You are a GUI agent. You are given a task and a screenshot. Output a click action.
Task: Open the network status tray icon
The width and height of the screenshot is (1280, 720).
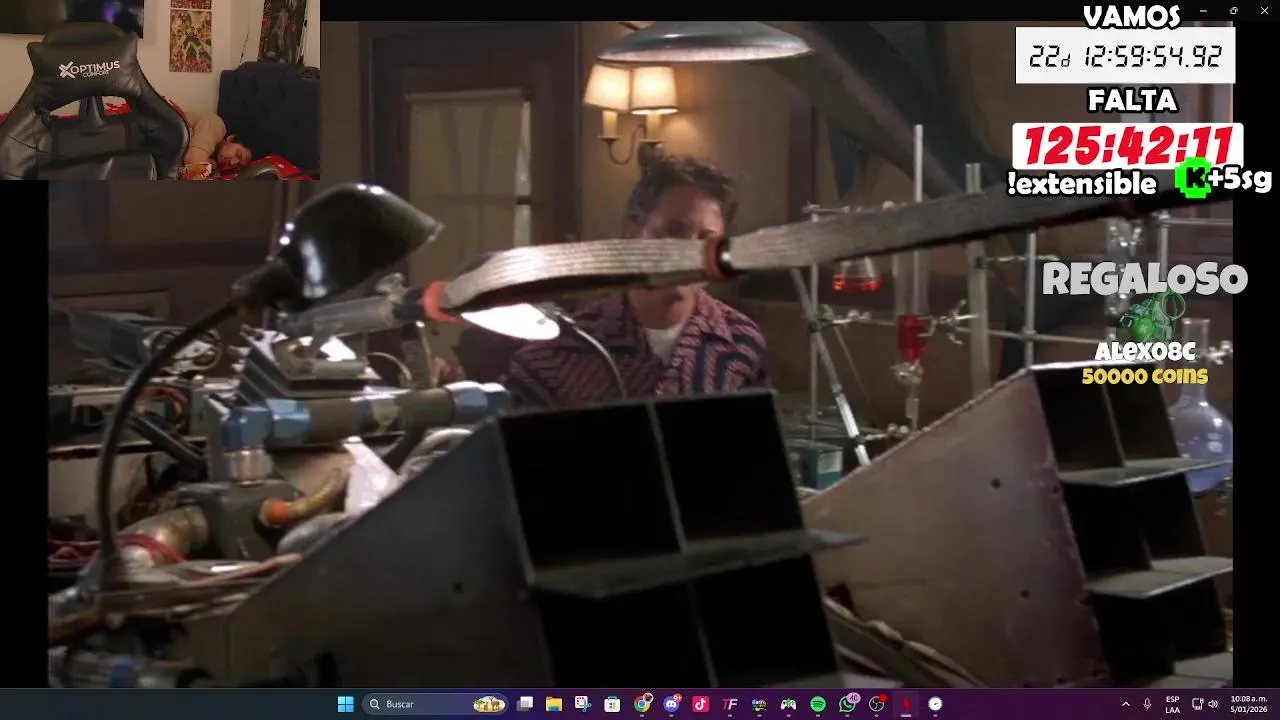1198,704
